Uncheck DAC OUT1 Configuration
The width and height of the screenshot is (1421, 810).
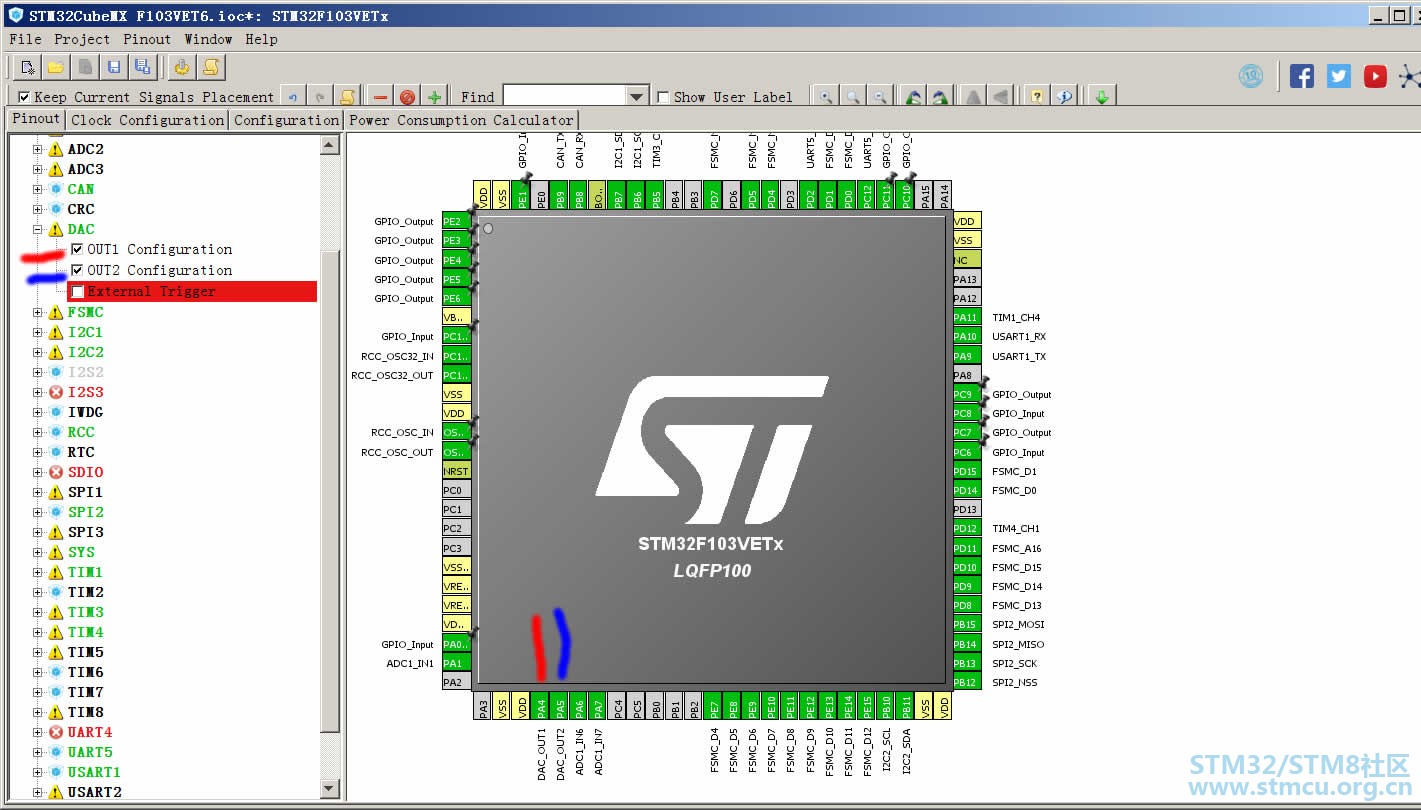(77, 249)
